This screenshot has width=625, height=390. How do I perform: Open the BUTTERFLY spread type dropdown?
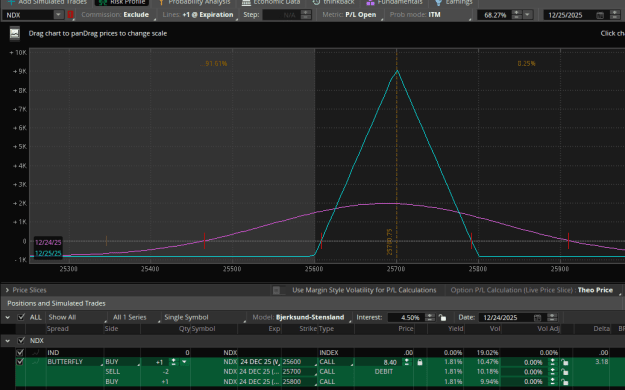[74, 362]
